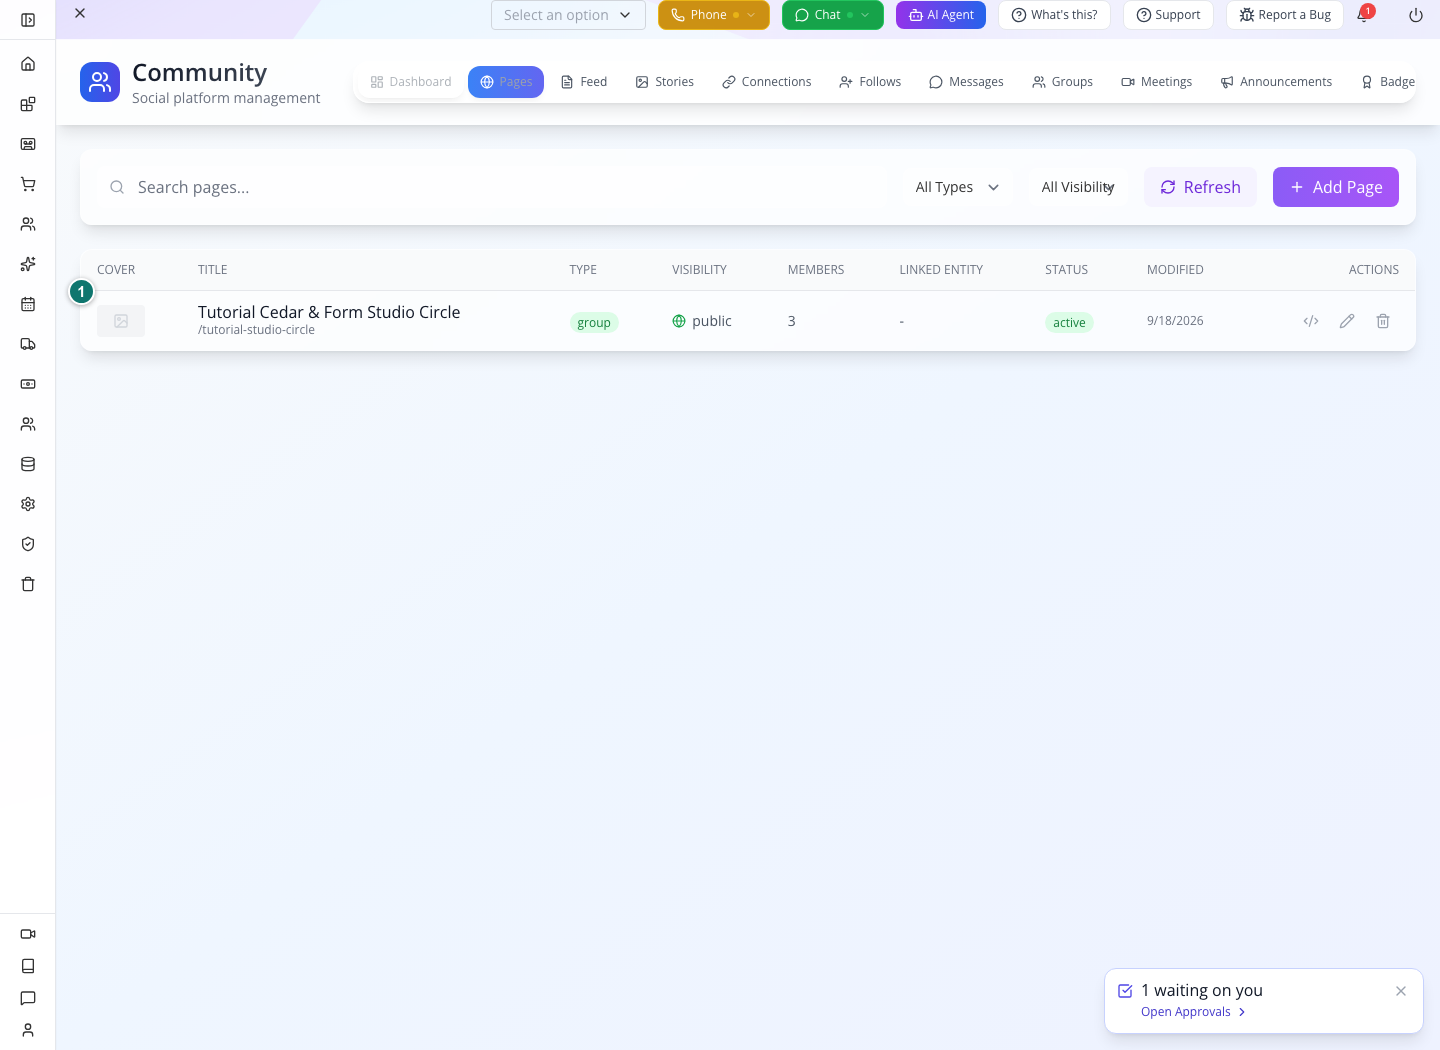Open the database sidebar icon
The height and width of the screenshot is (1050, 1440).
point(28,464)
